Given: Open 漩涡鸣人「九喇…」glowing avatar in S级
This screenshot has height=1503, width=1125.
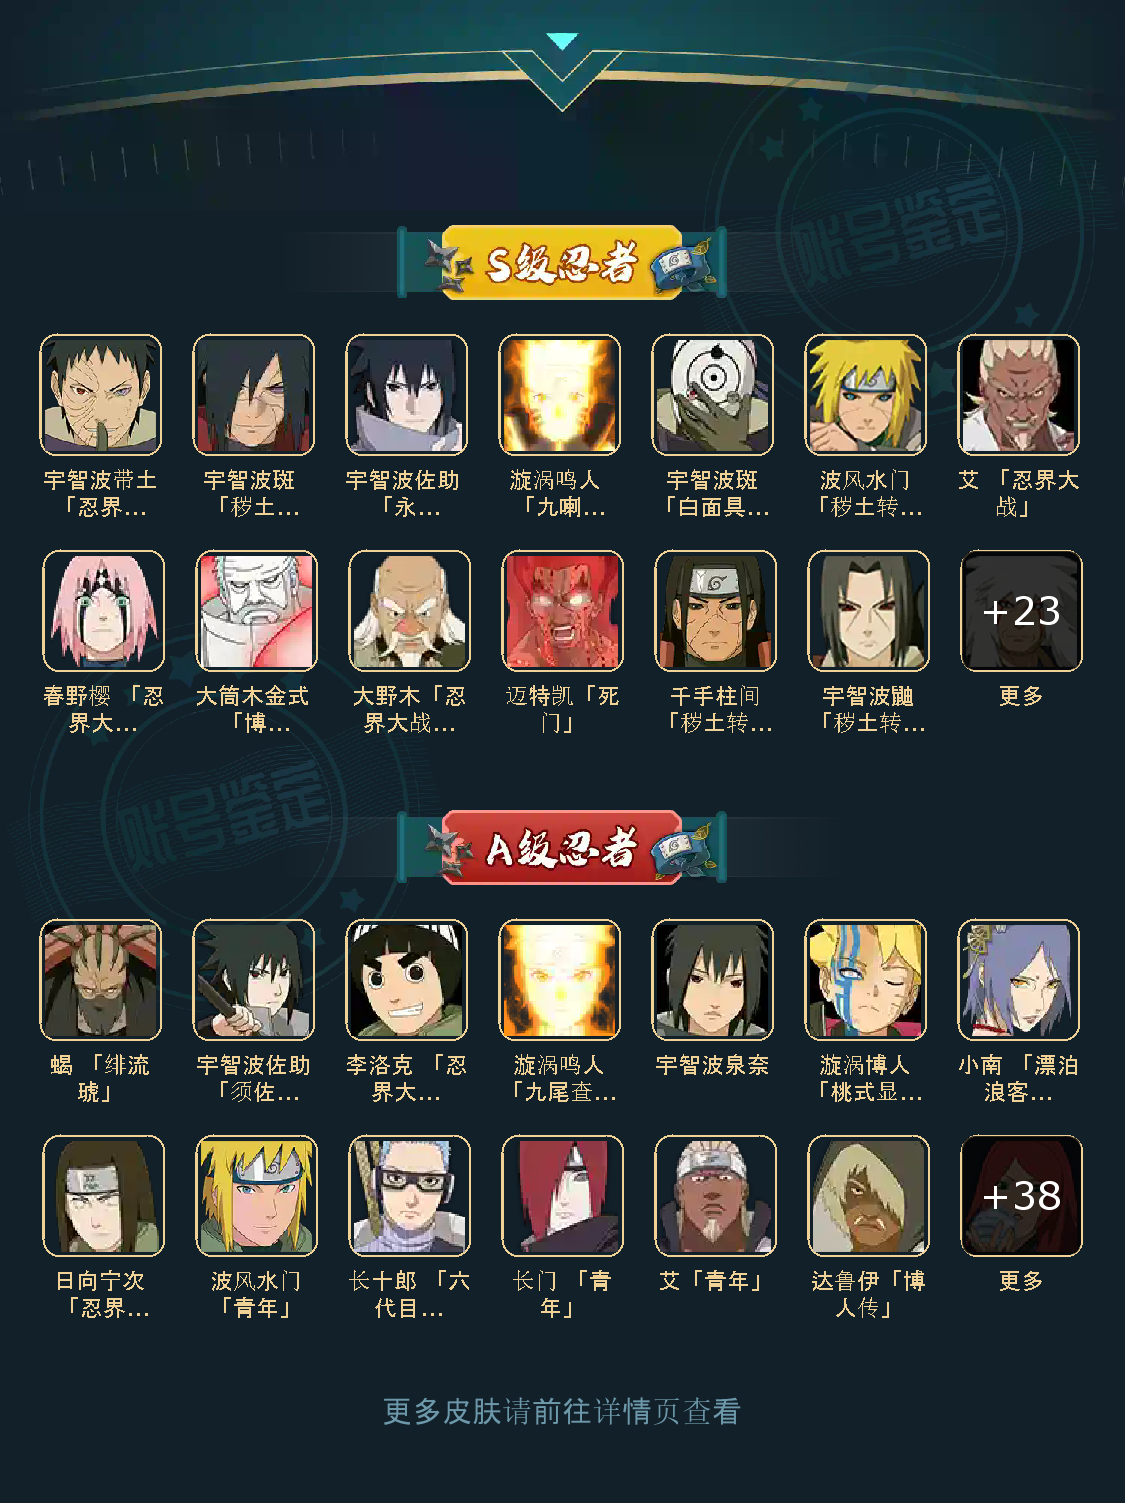Looking at the screenshot, I should tap(560, 395).
